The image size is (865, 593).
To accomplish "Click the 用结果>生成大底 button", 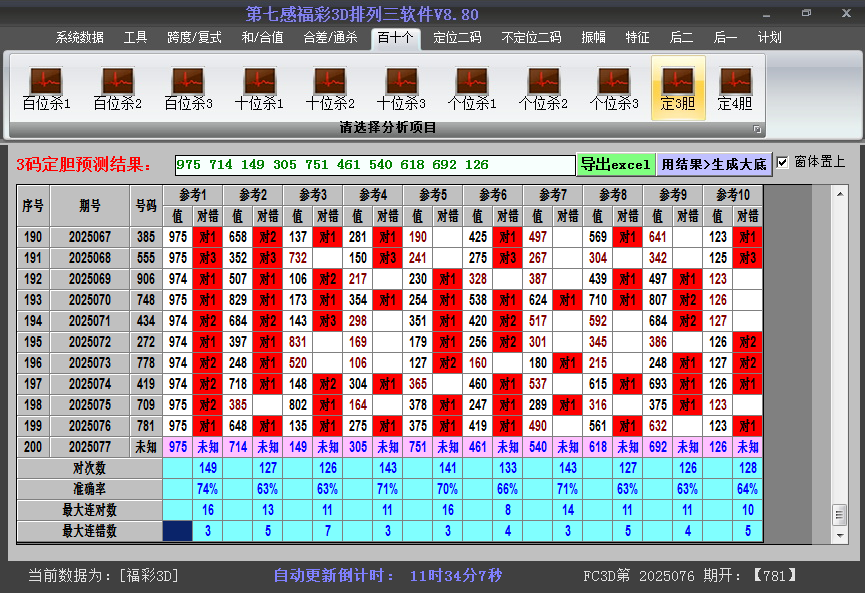I will click(714, 164).
